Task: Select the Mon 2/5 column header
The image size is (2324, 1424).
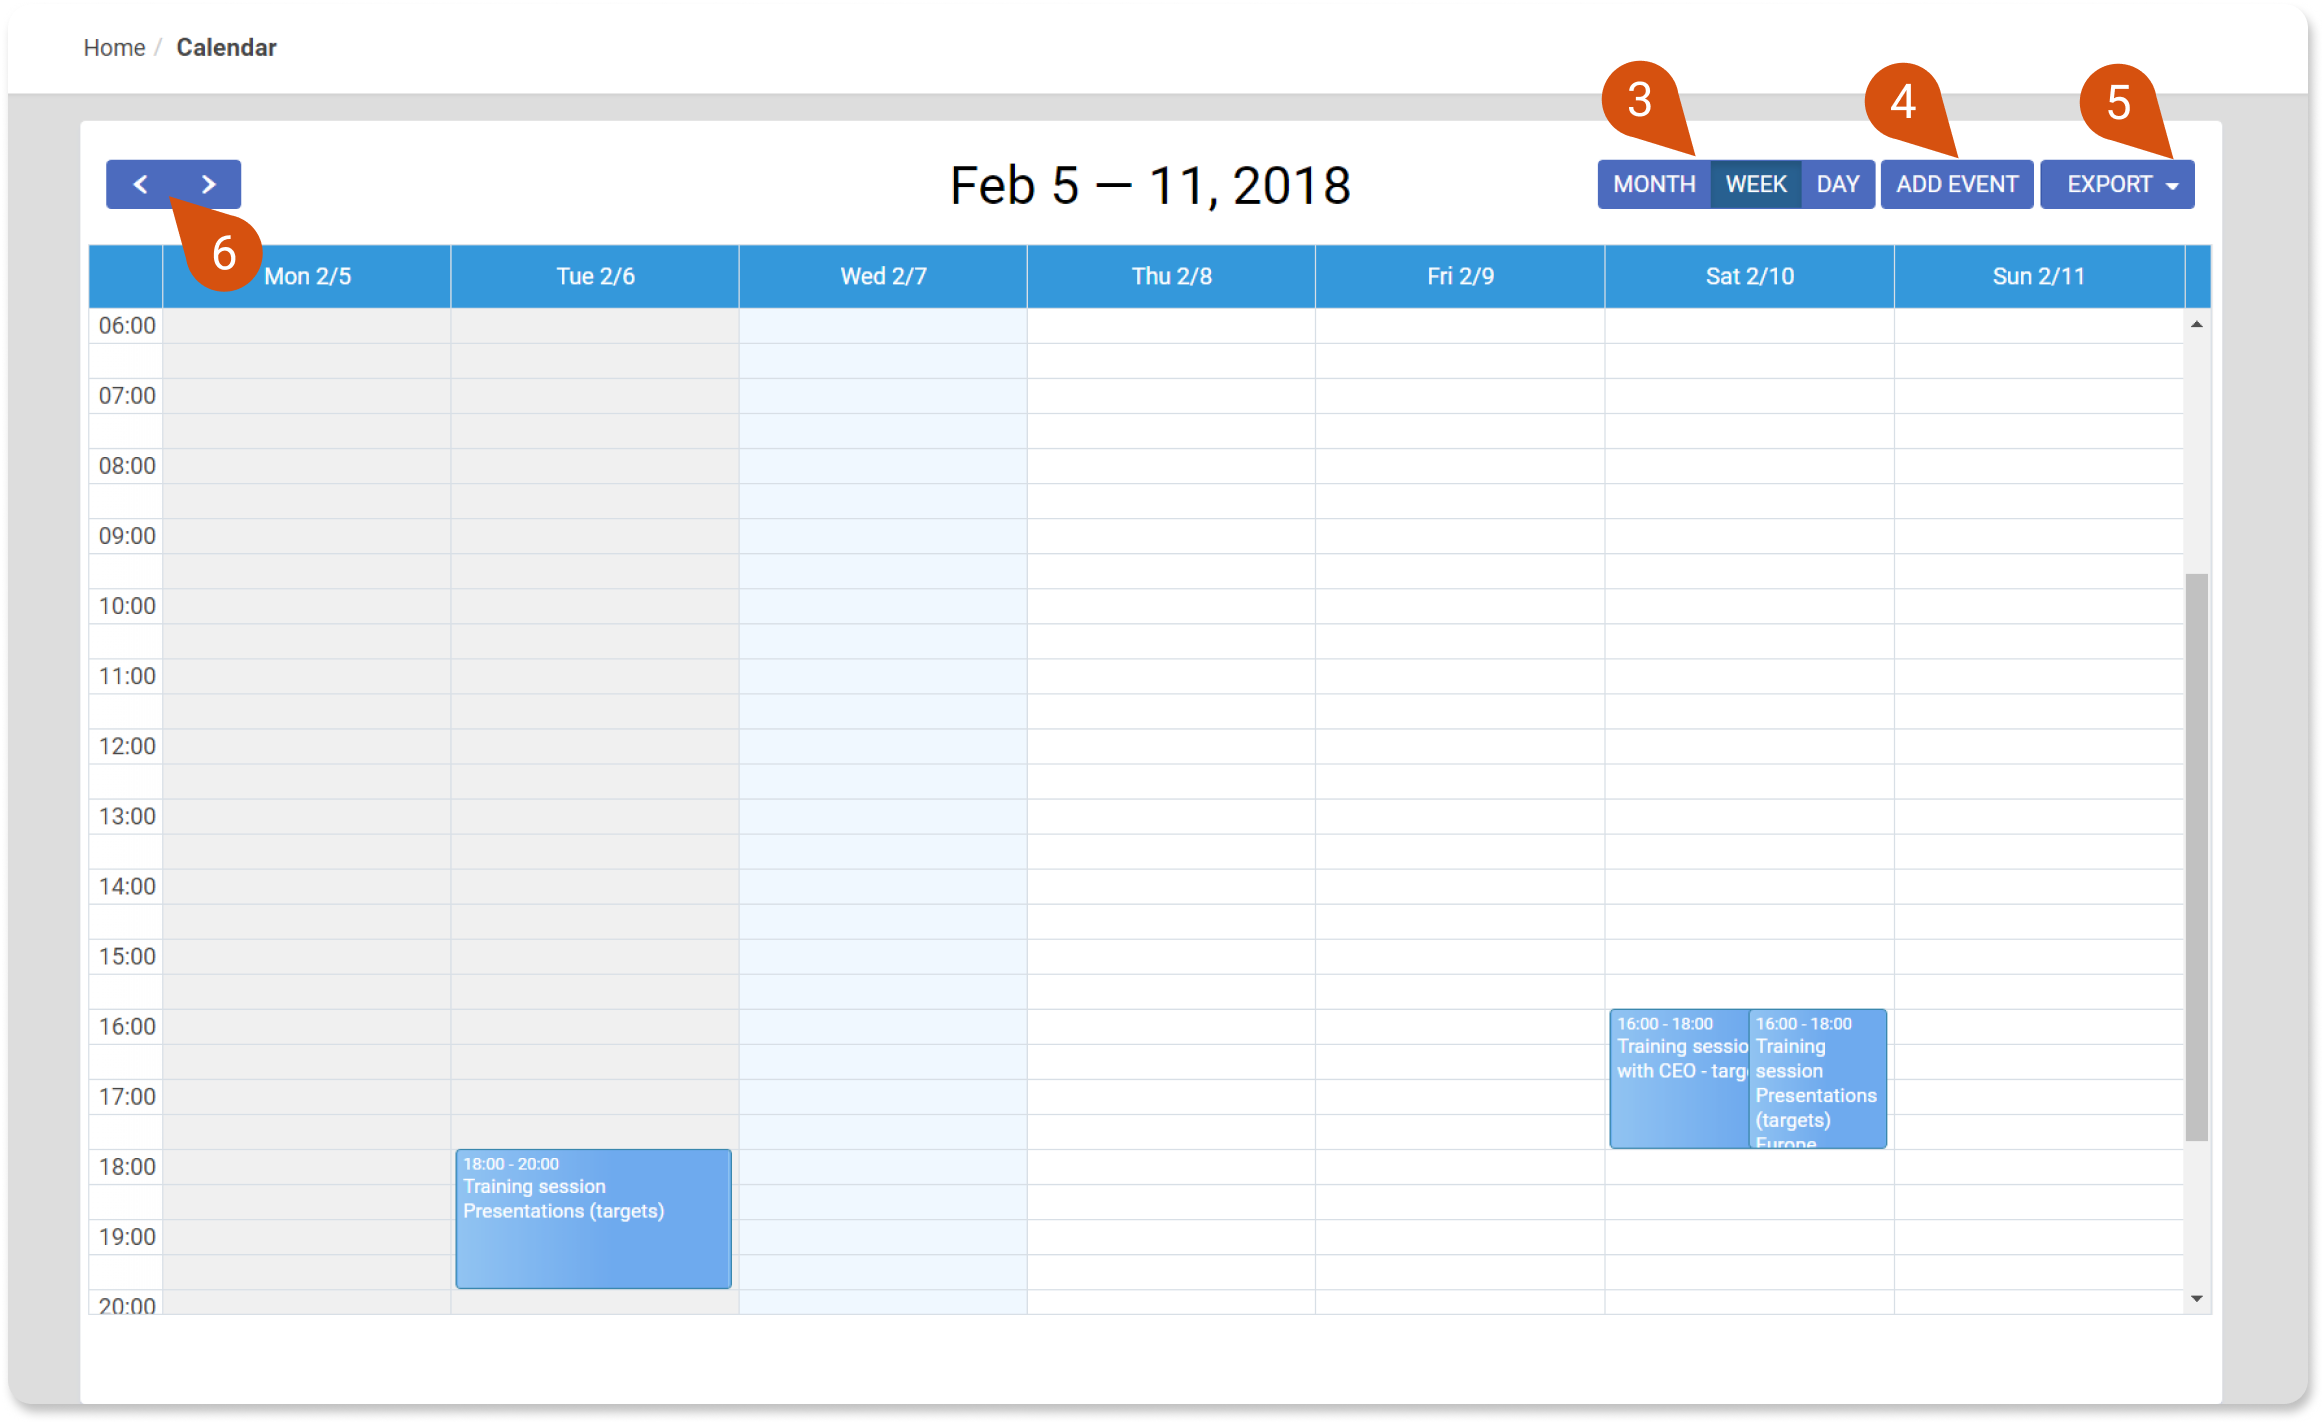Action: pyautogui.click(x=307, y=276)
